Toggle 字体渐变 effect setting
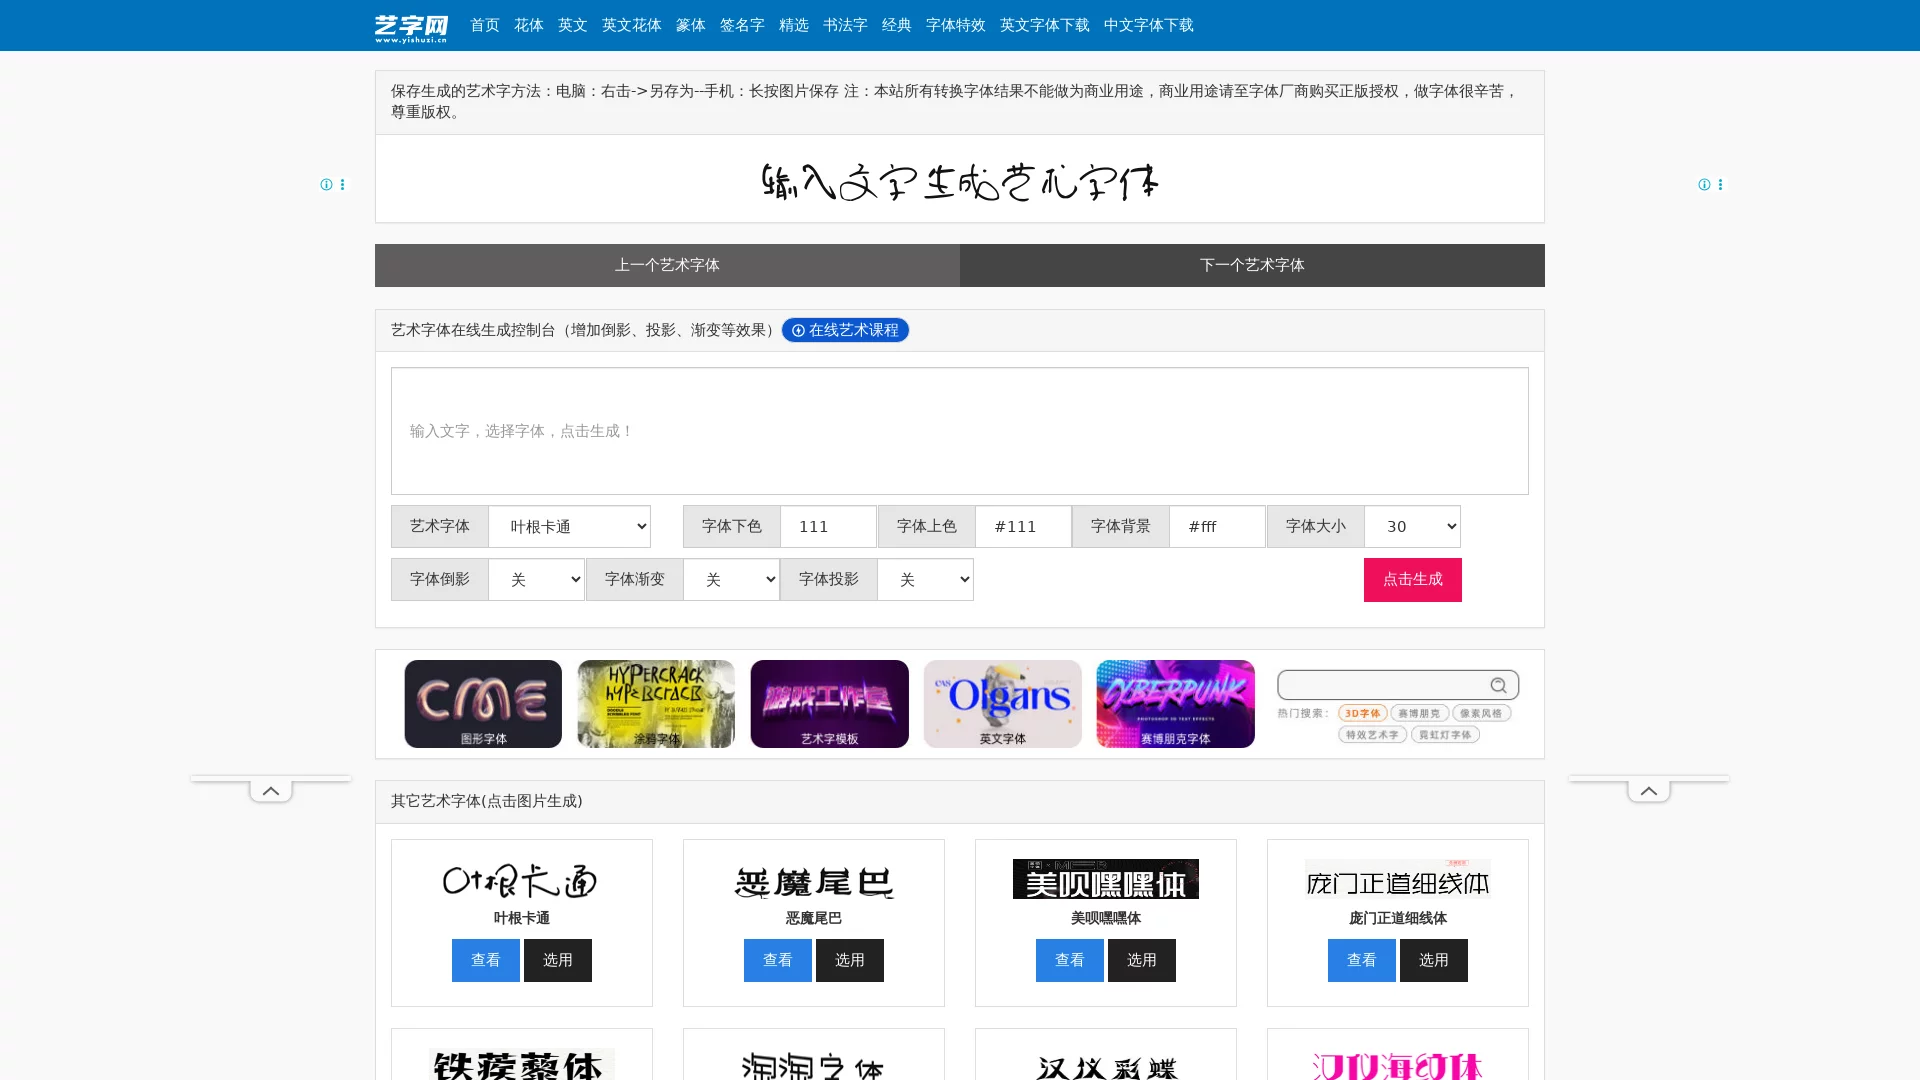Viewport: 1920px width, 1080px height. click(x=732, y=579)
